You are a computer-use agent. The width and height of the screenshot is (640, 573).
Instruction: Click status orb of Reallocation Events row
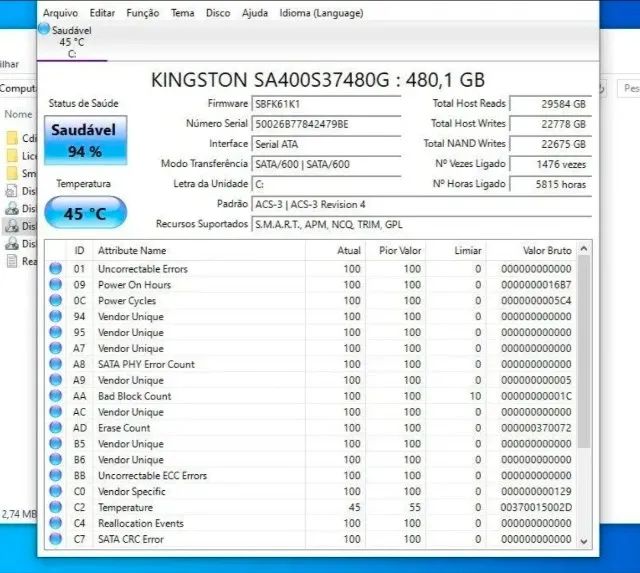(x=56, y=523)
